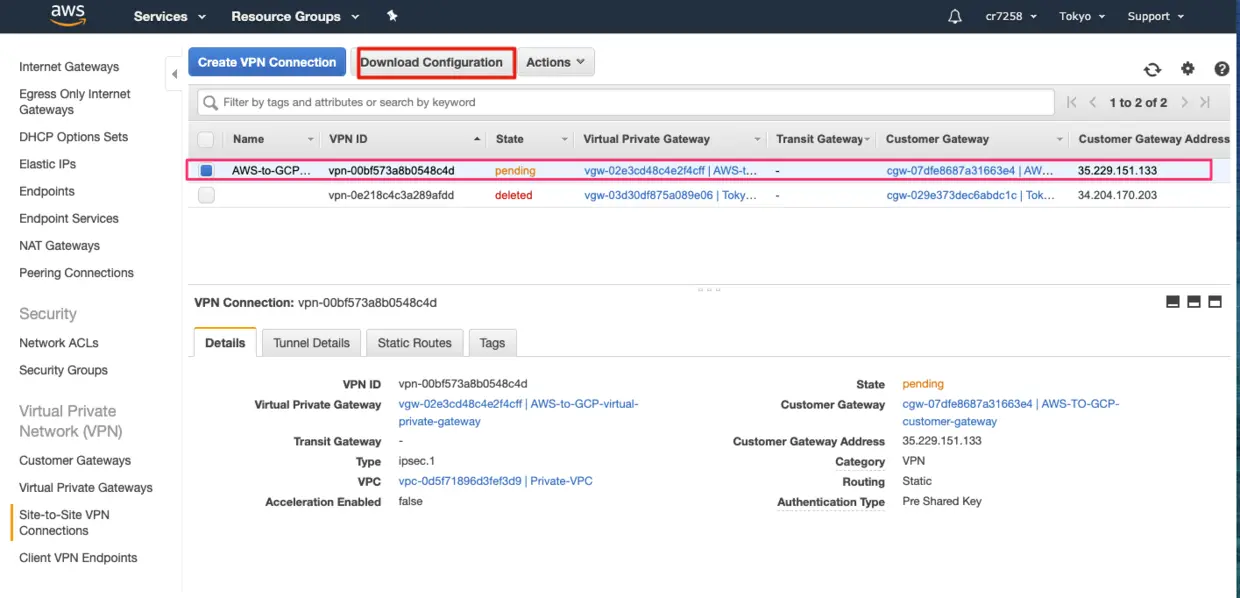Go to next page of results
The height and width of the screenshot is (598, 1240).
[1184, 102]
